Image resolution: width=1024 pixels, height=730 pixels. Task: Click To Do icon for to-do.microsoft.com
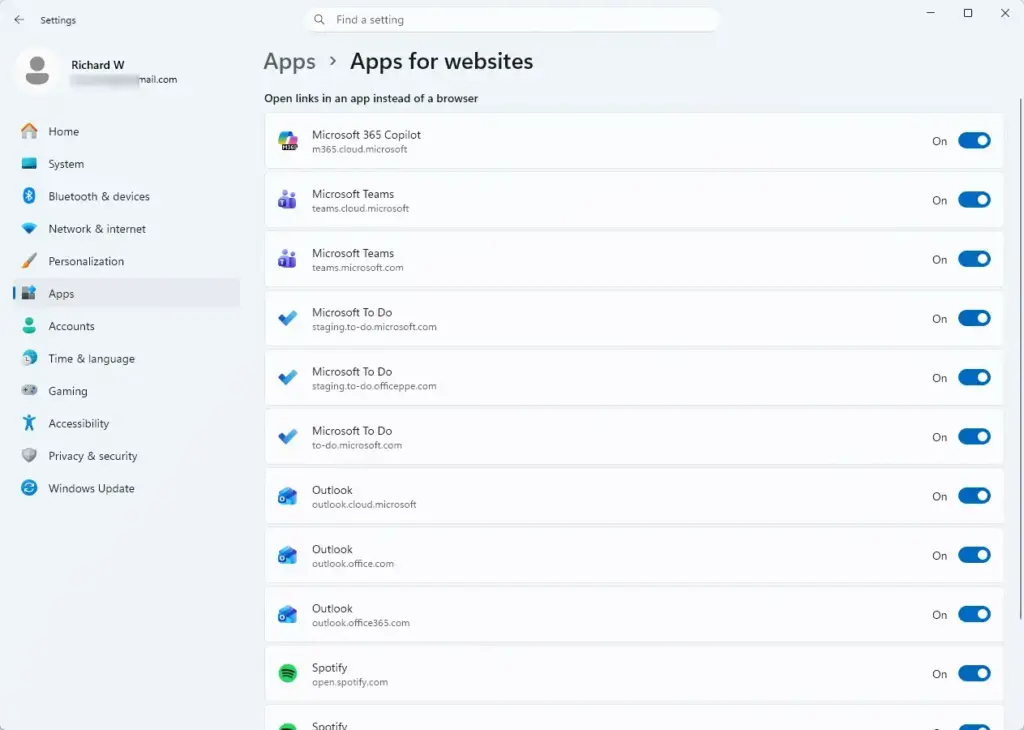click(287, 437)
